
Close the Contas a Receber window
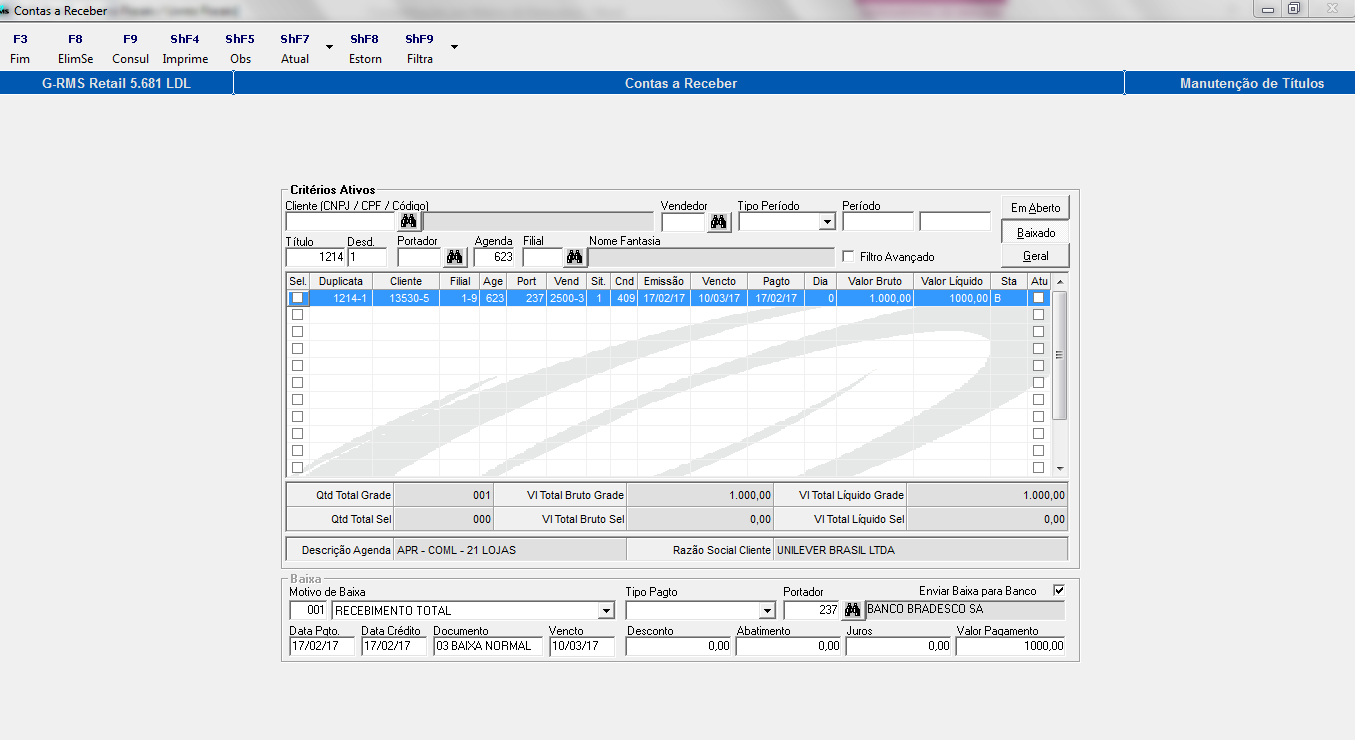pyautogui.click(x=1331, y=9)
